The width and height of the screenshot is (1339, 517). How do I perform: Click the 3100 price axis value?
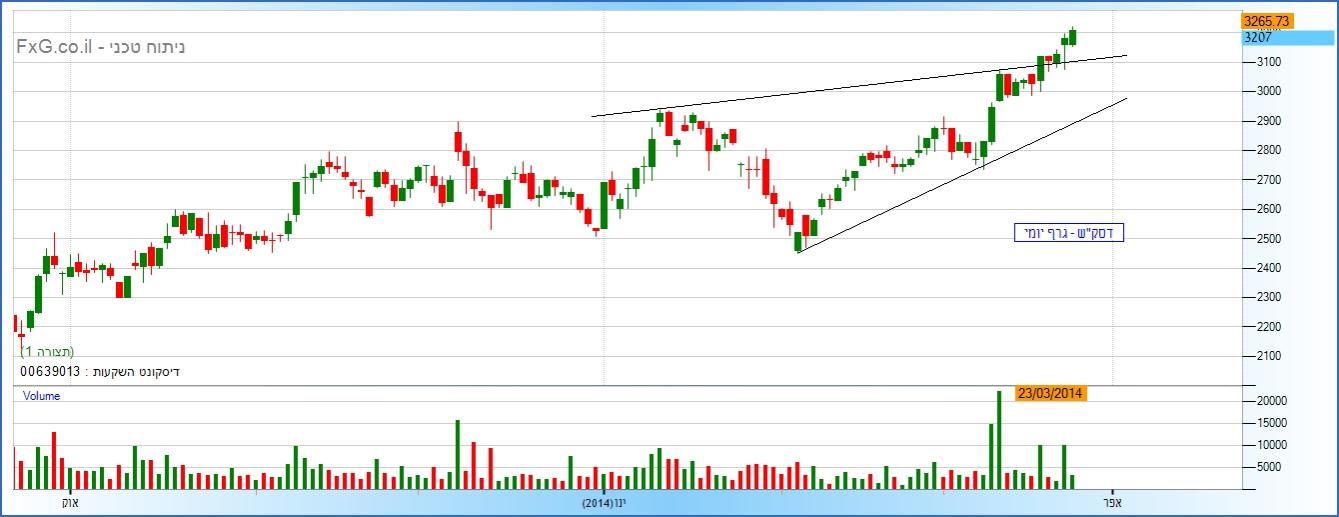click(1267, 62)
